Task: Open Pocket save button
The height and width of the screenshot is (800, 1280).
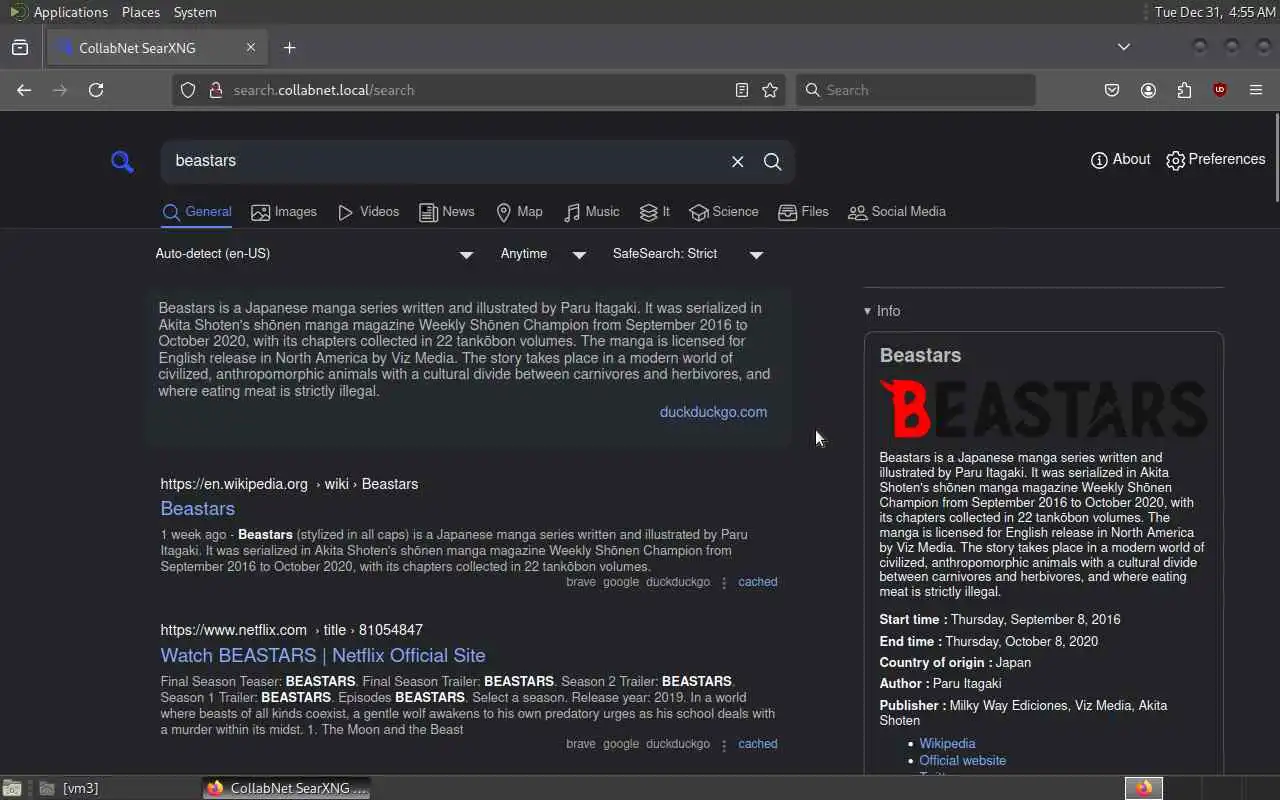Action: click(1112, 90)
